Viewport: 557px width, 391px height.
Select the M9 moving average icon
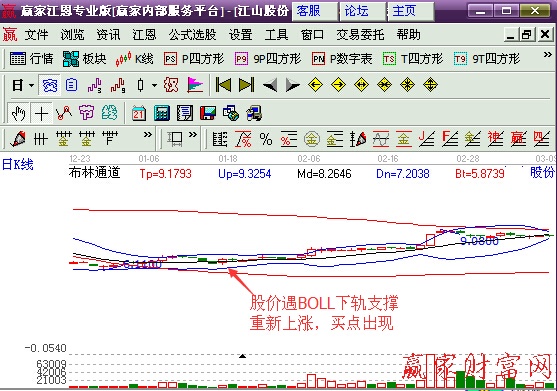point(118,85)
